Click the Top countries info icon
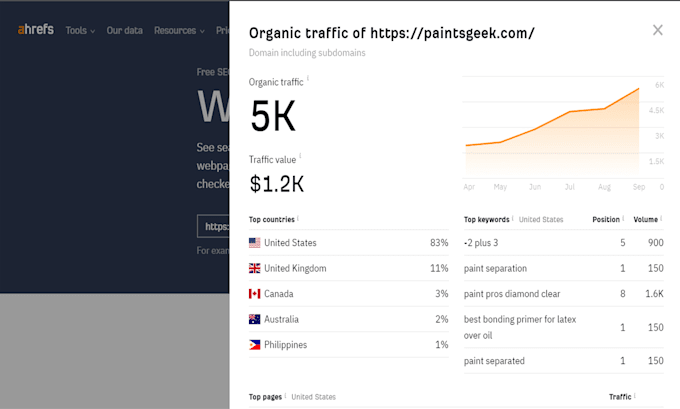 pyautogui.click(x=298, y=218)
